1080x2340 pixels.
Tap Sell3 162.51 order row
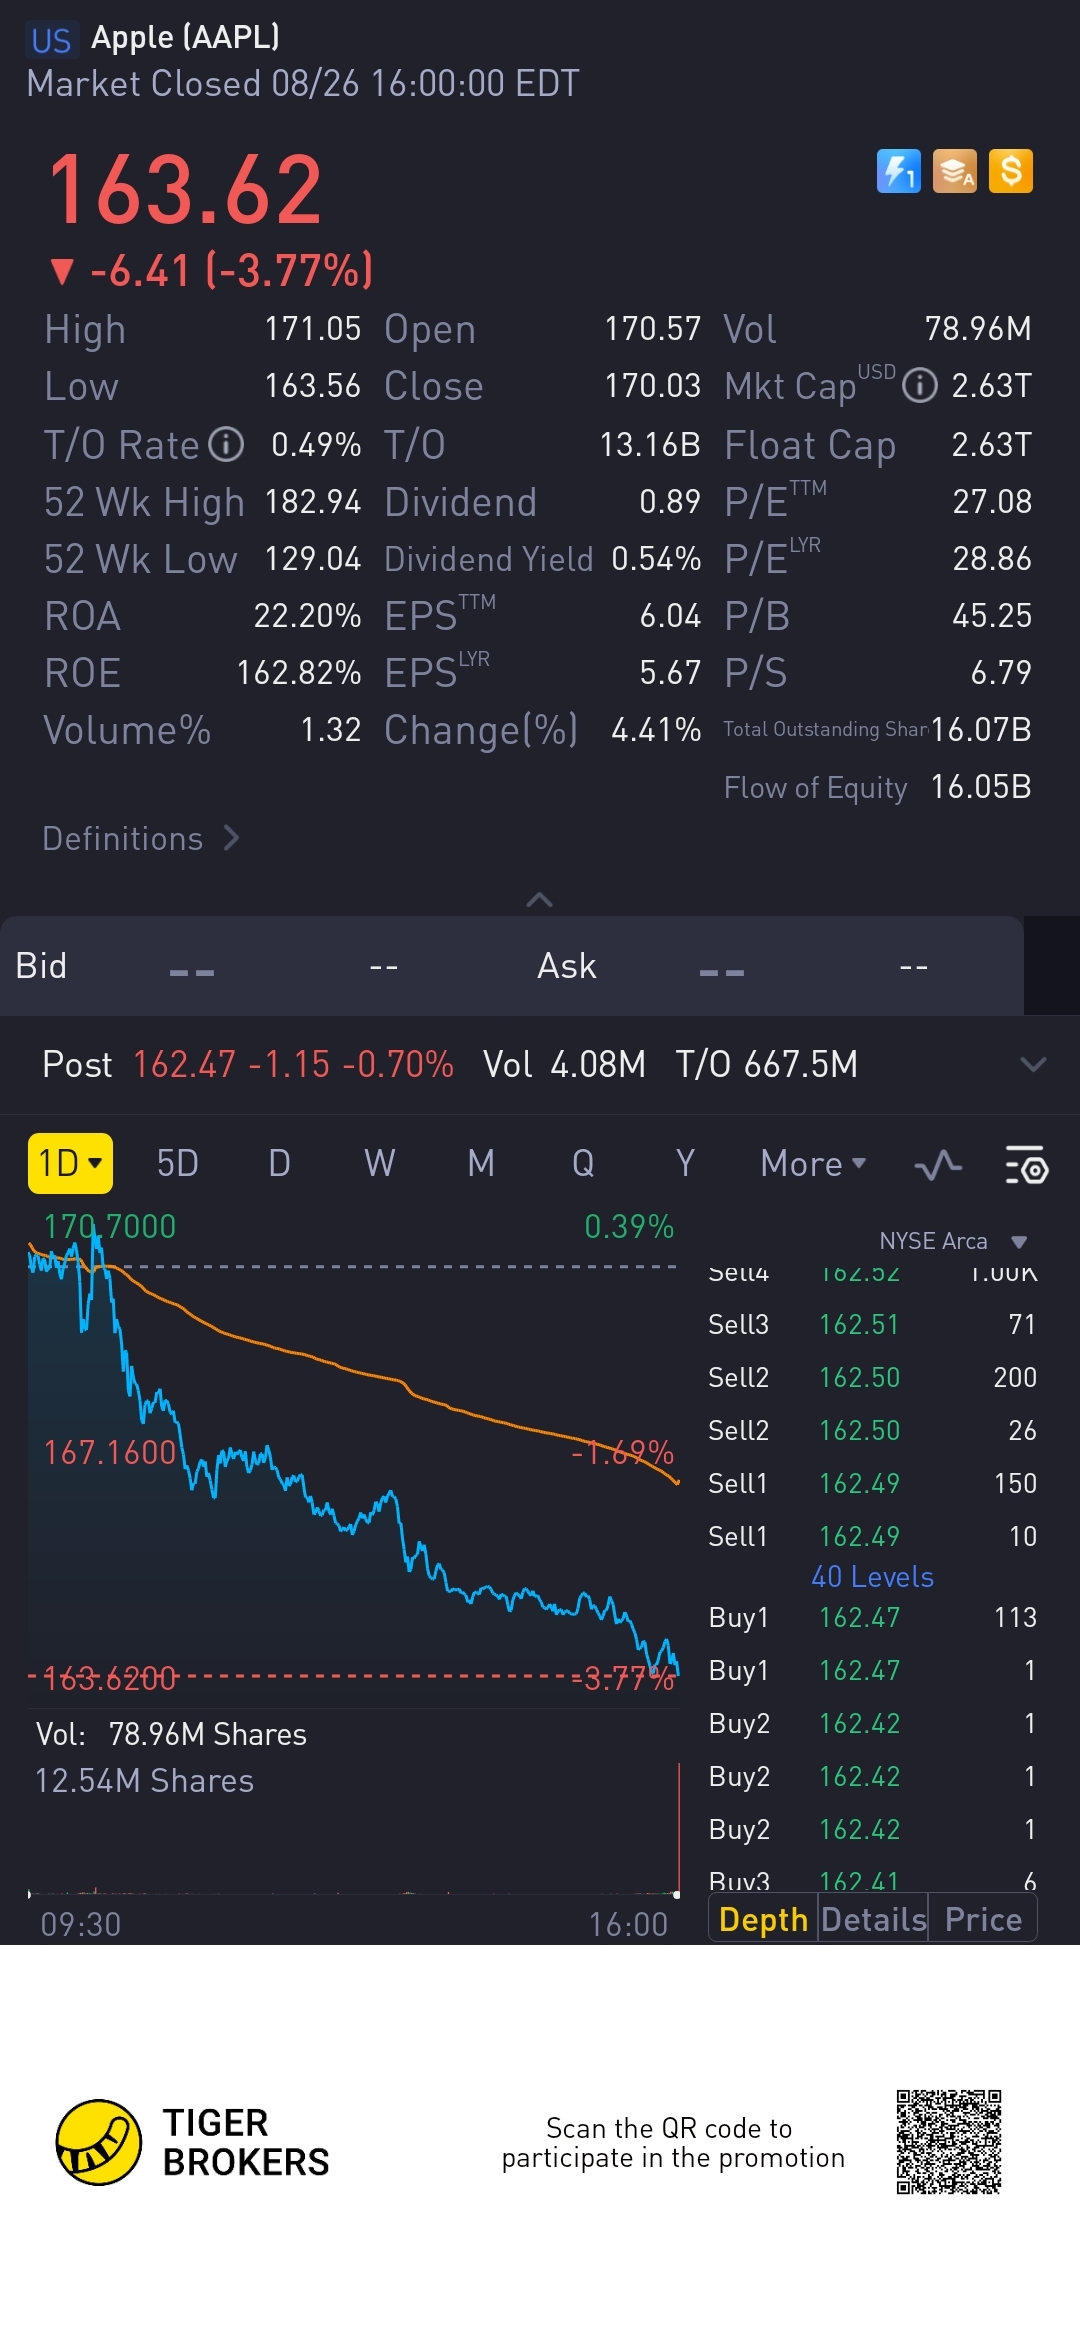pos(872,1324)
